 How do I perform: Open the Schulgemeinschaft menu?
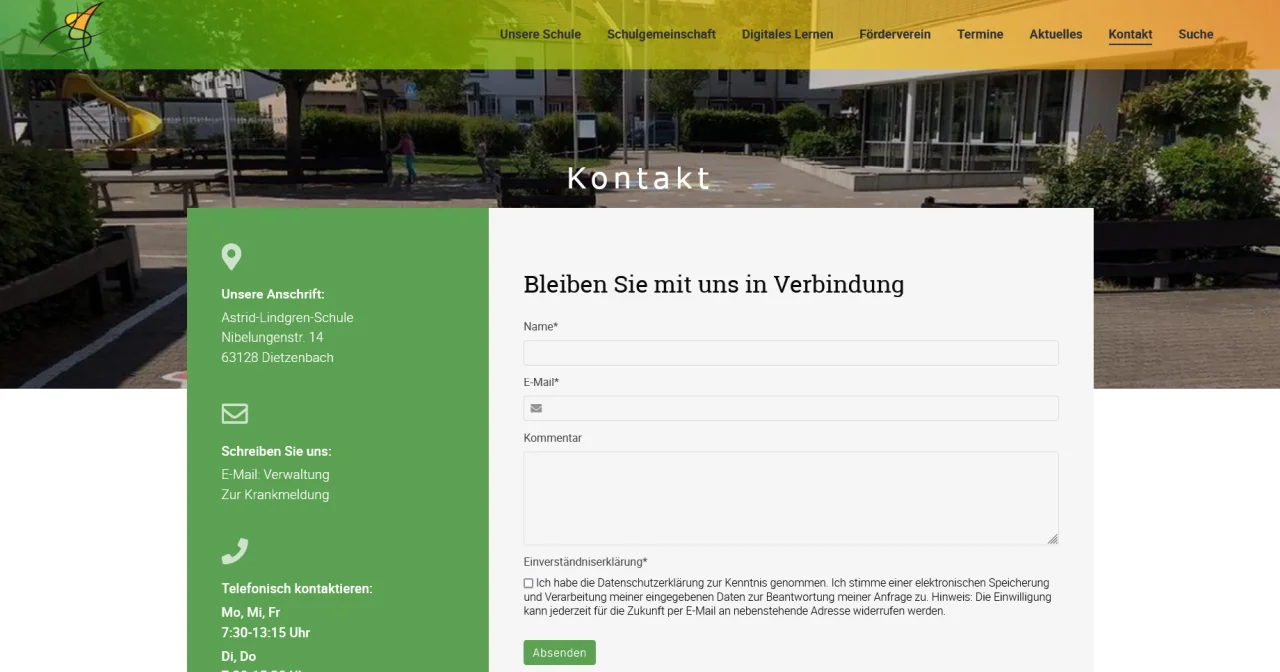(x=661, y=34)
